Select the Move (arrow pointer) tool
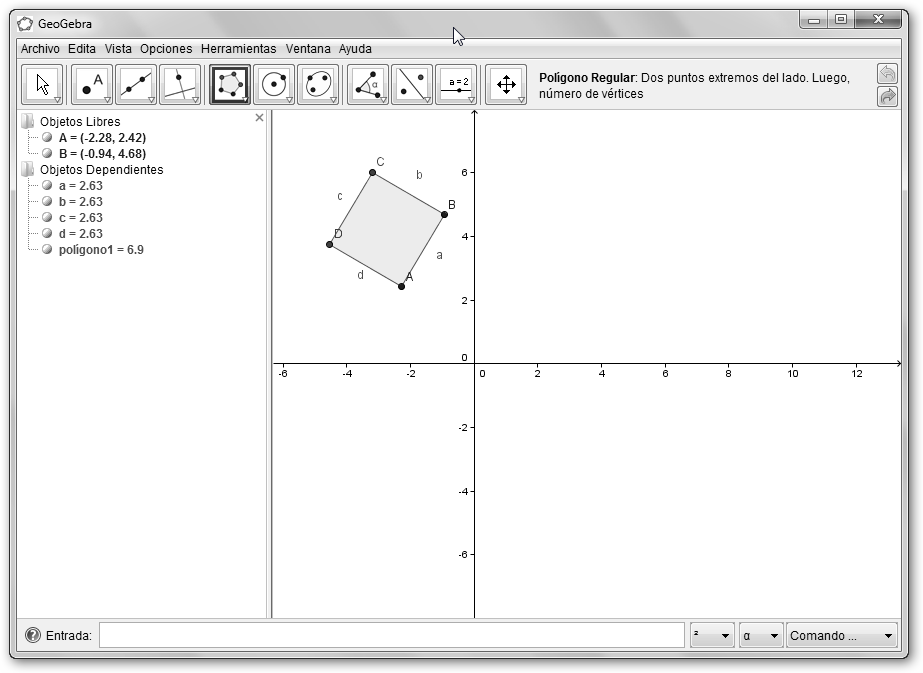The image size is (923, 673). tap(42, 85)
